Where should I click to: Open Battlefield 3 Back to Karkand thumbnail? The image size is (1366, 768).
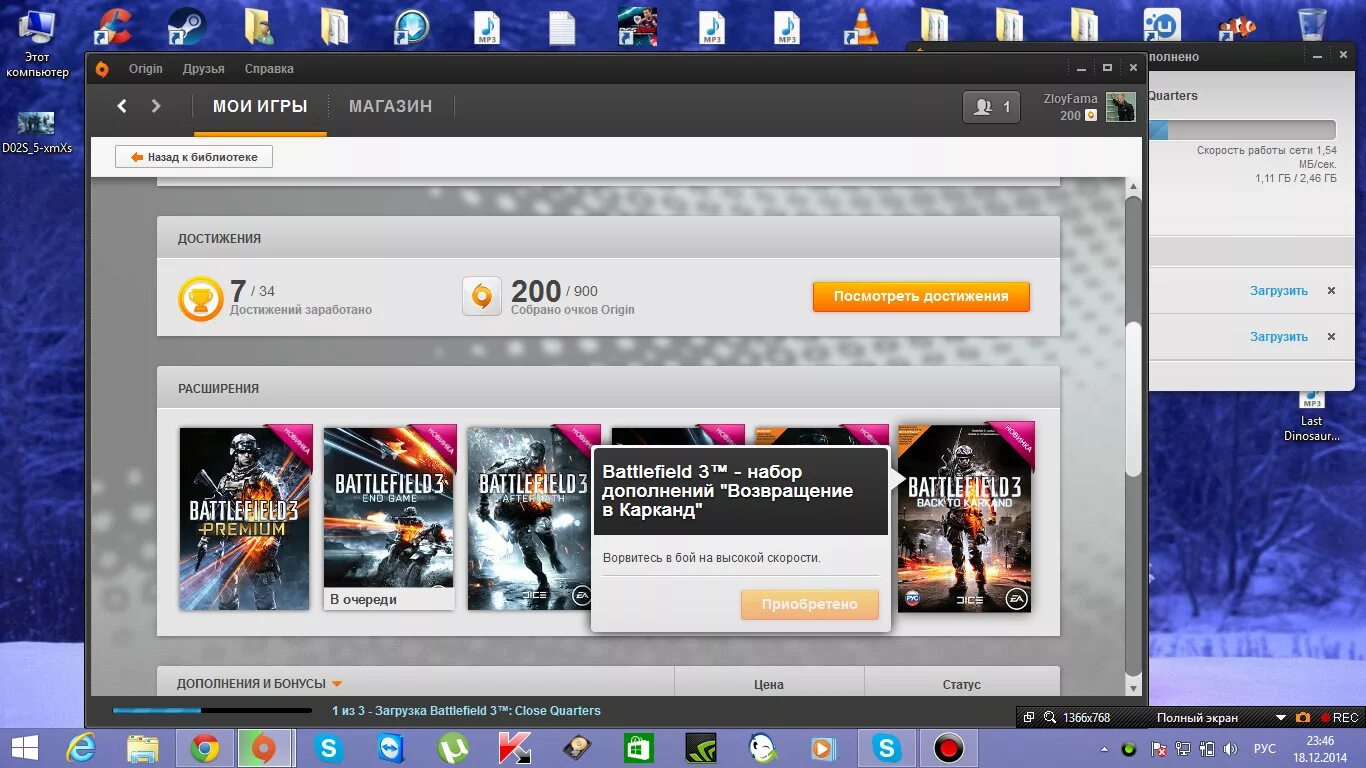click(x=964, y=518)
